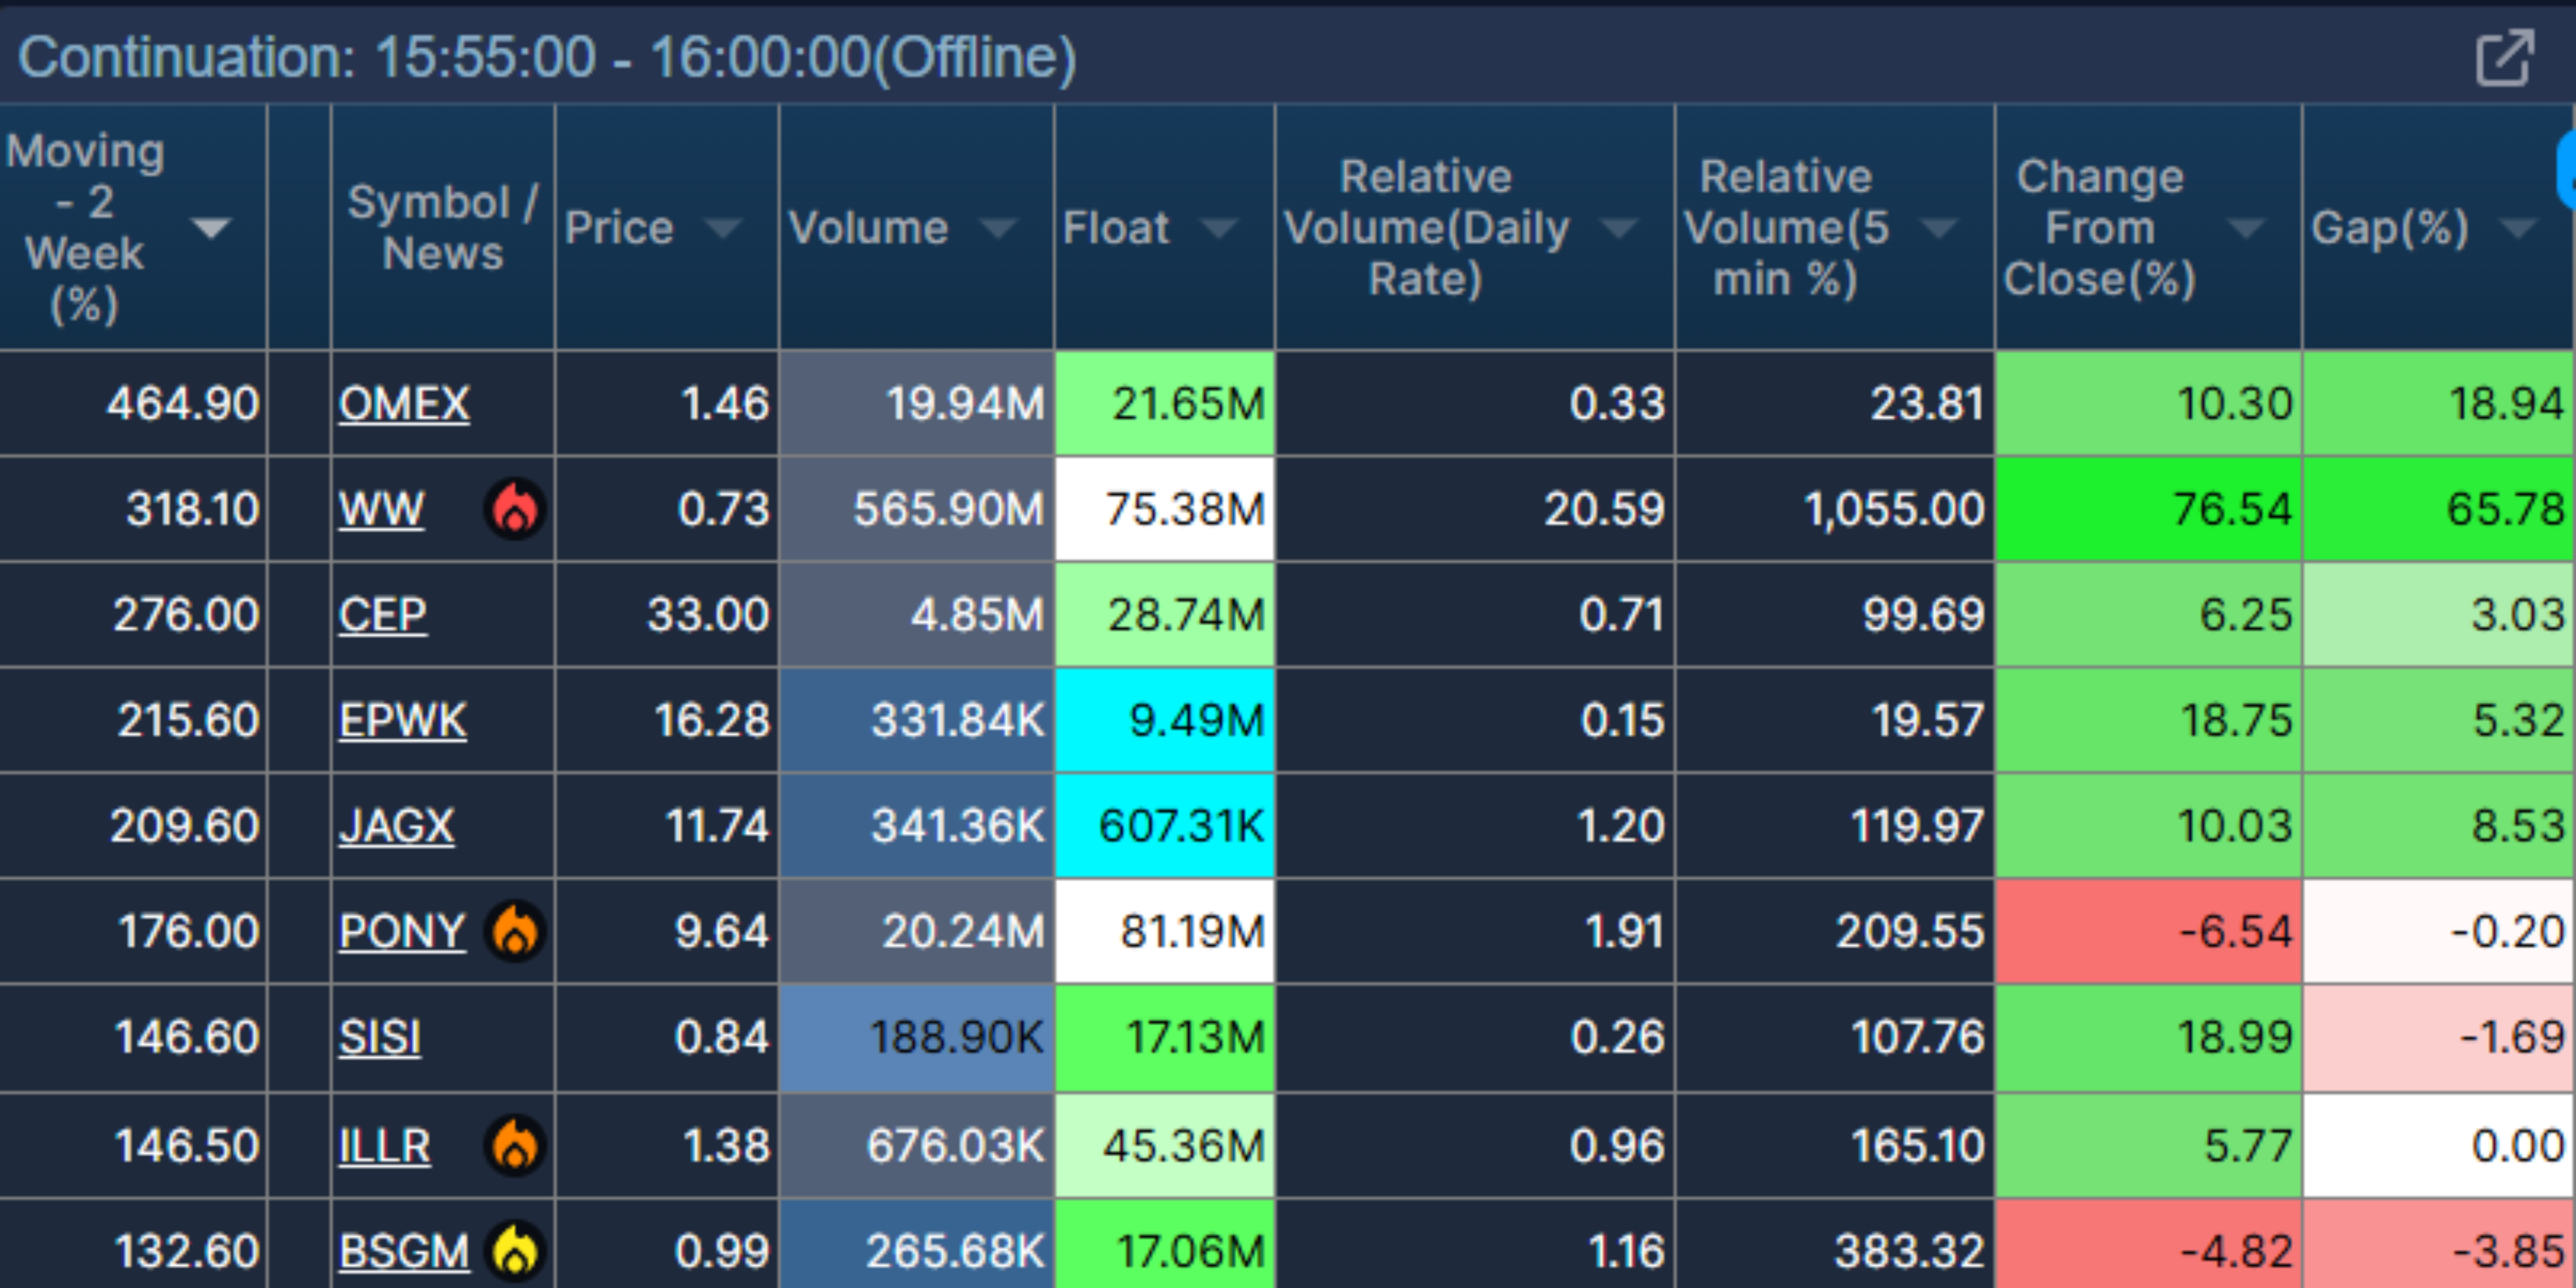Select PONY change from close -6.54
Image resolution: width=2576 pixels, height=1288 pixels.
[2149, 931]
